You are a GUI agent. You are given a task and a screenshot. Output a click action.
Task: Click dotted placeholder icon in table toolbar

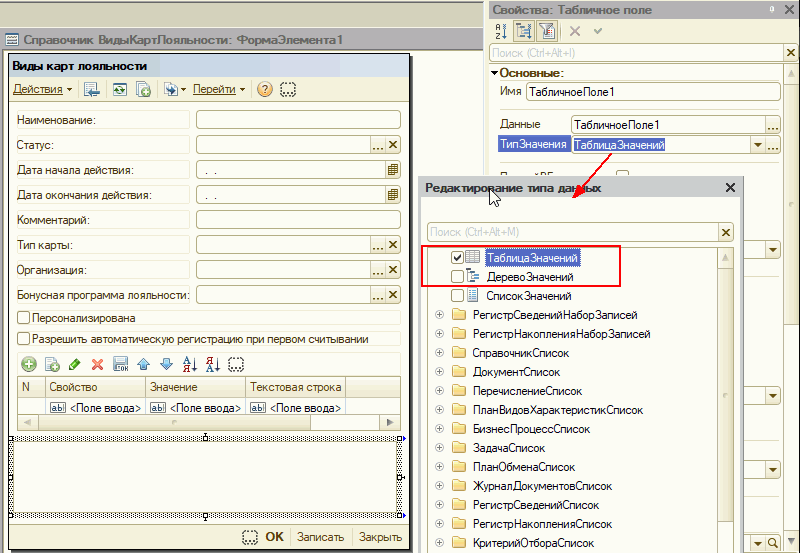point(236,364)
